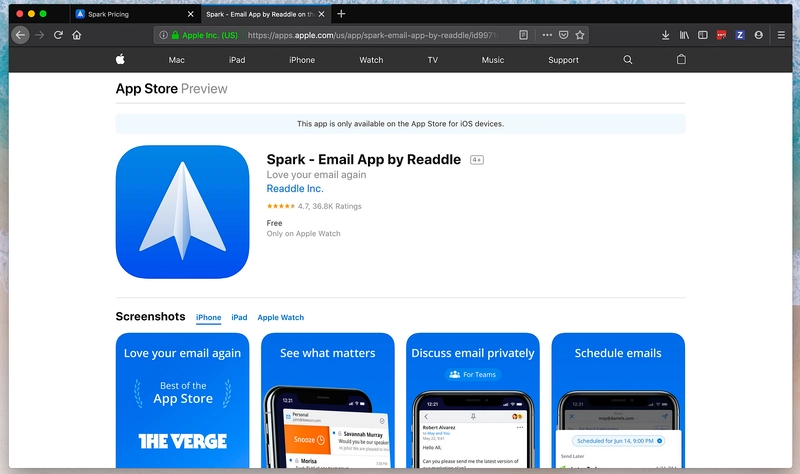Open the downloads arrow icon
The height and width of the screenshot is (474, 800).
click(665, 35)
